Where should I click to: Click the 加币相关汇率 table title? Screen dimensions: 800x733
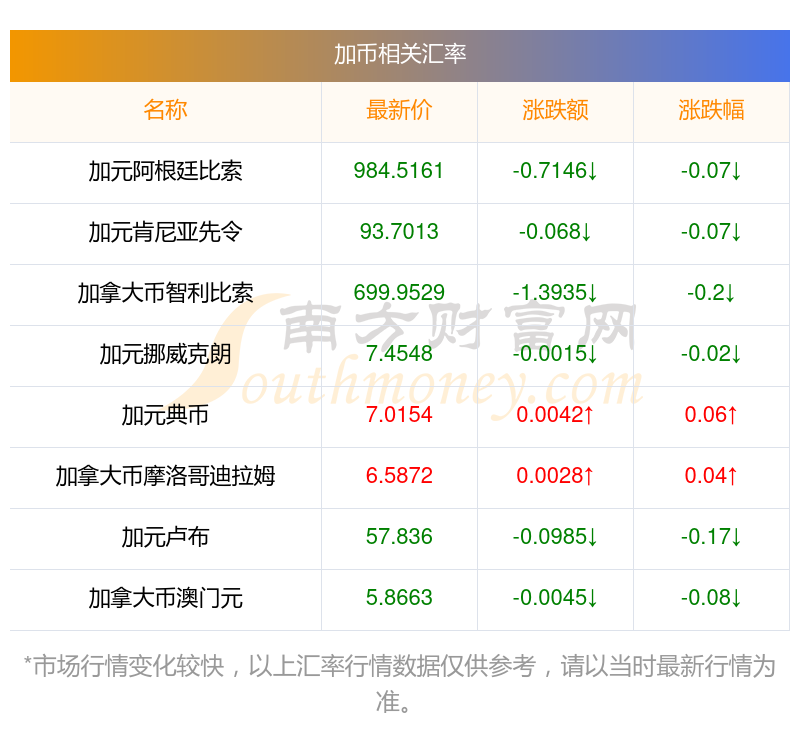(399, 55)
